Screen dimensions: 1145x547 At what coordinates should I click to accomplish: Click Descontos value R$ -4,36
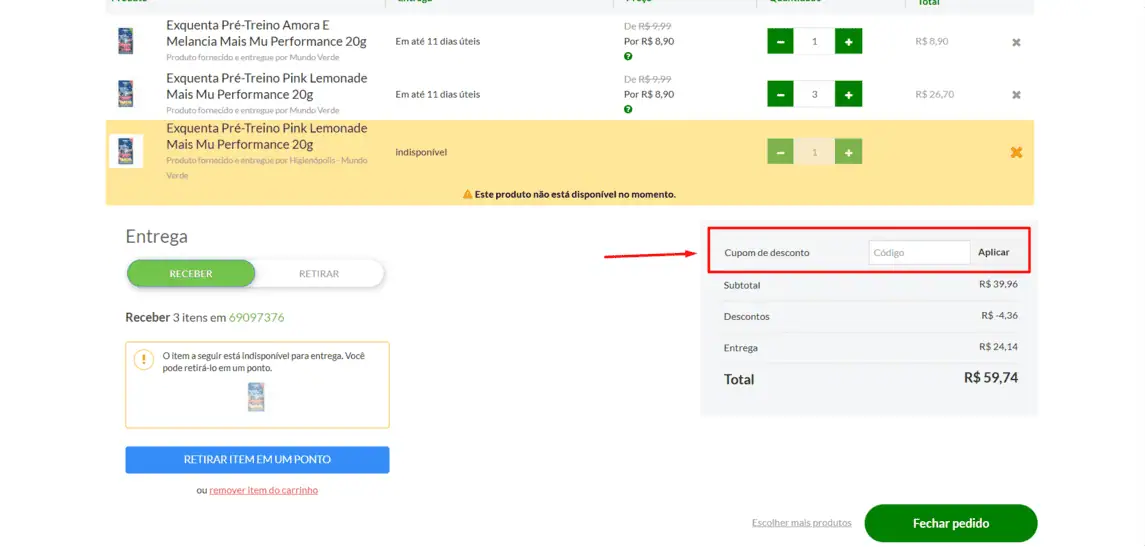coord(1000,315)
